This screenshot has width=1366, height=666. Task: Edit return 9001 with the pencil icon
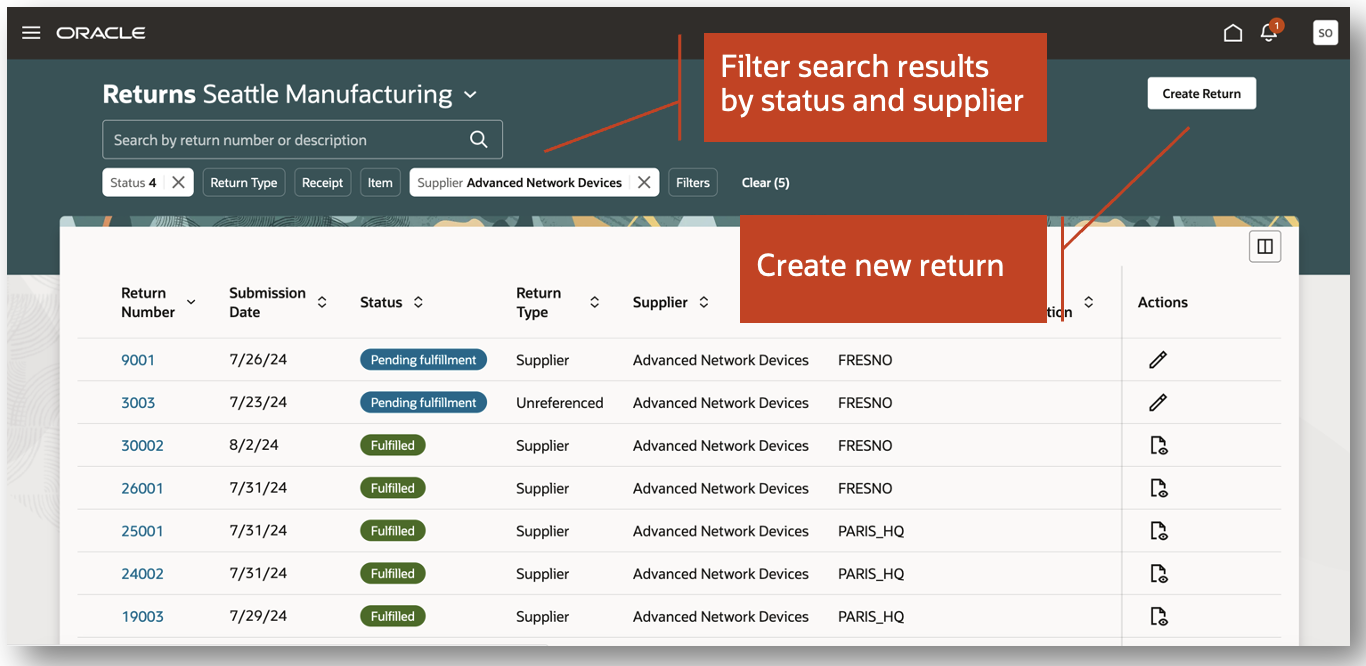click(1158, 360)
